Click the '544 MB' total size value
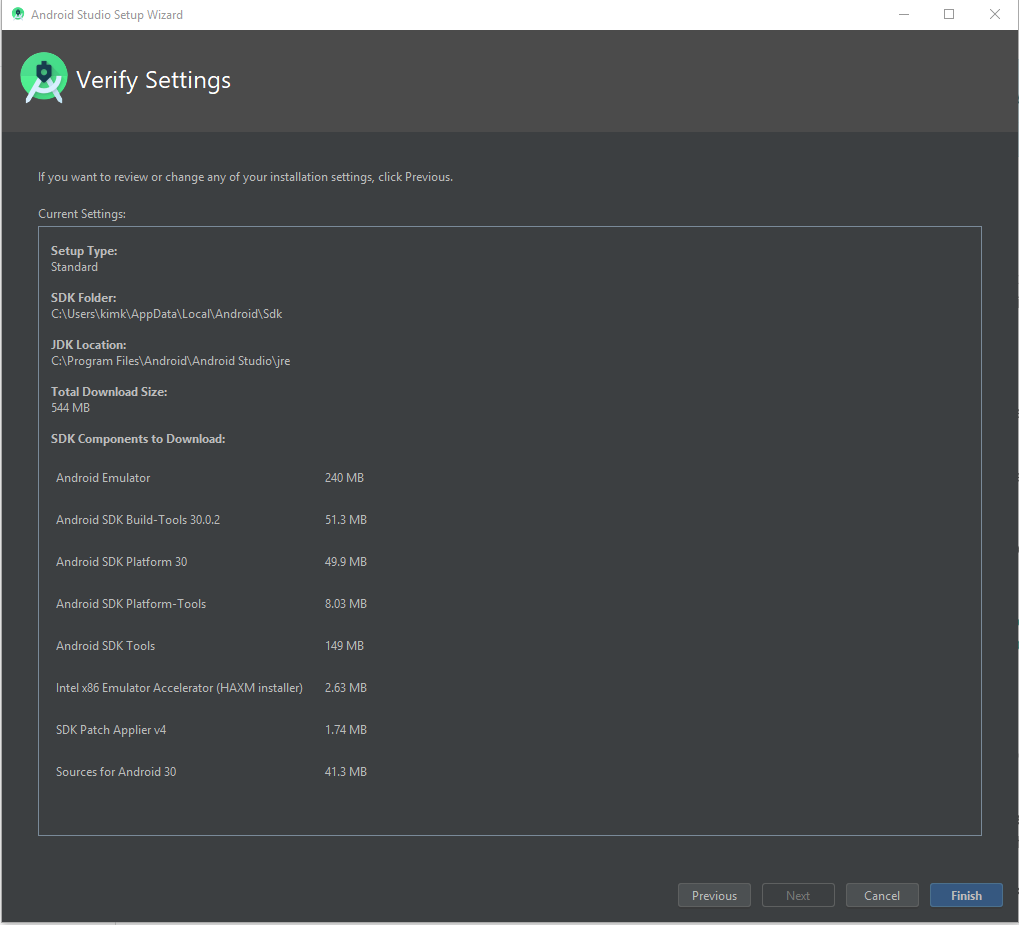 70,408
